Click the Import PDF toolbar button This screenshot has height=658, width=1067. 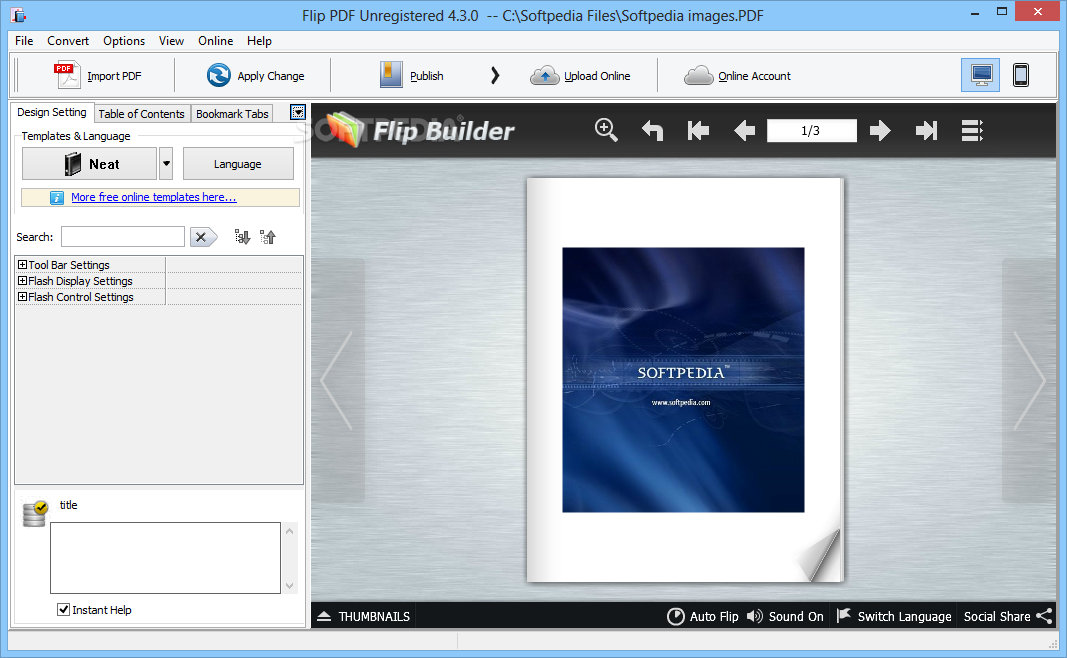click(x=98, y=76)
